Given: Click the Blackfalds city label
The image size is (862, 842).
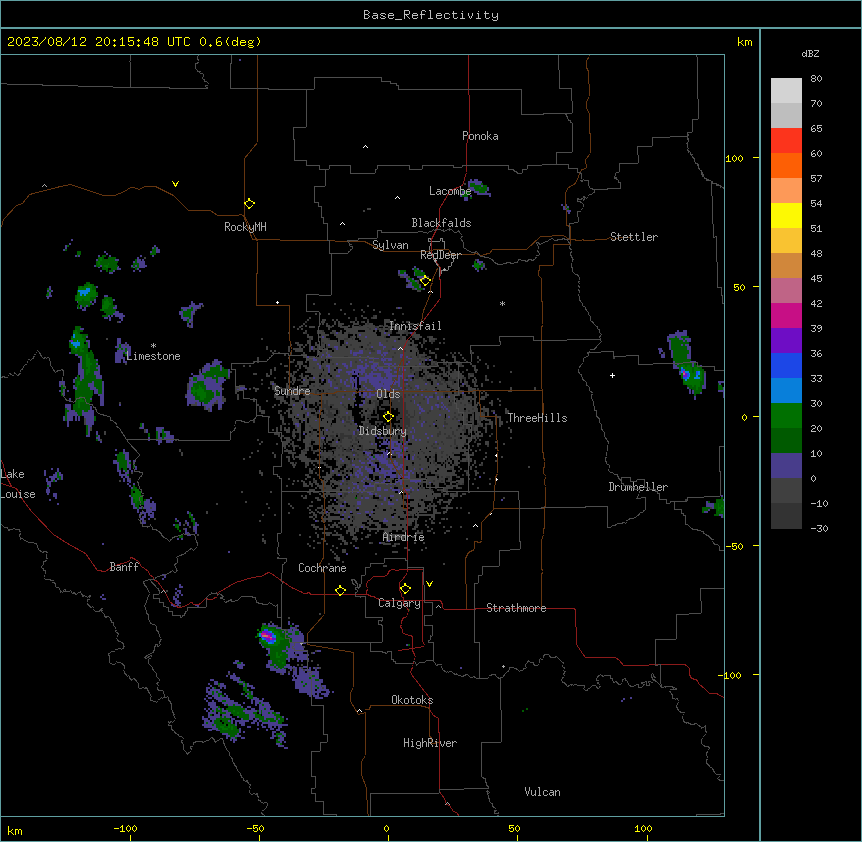Looking at the screenshot, I should pyautogui.click(x=441, y=223).
